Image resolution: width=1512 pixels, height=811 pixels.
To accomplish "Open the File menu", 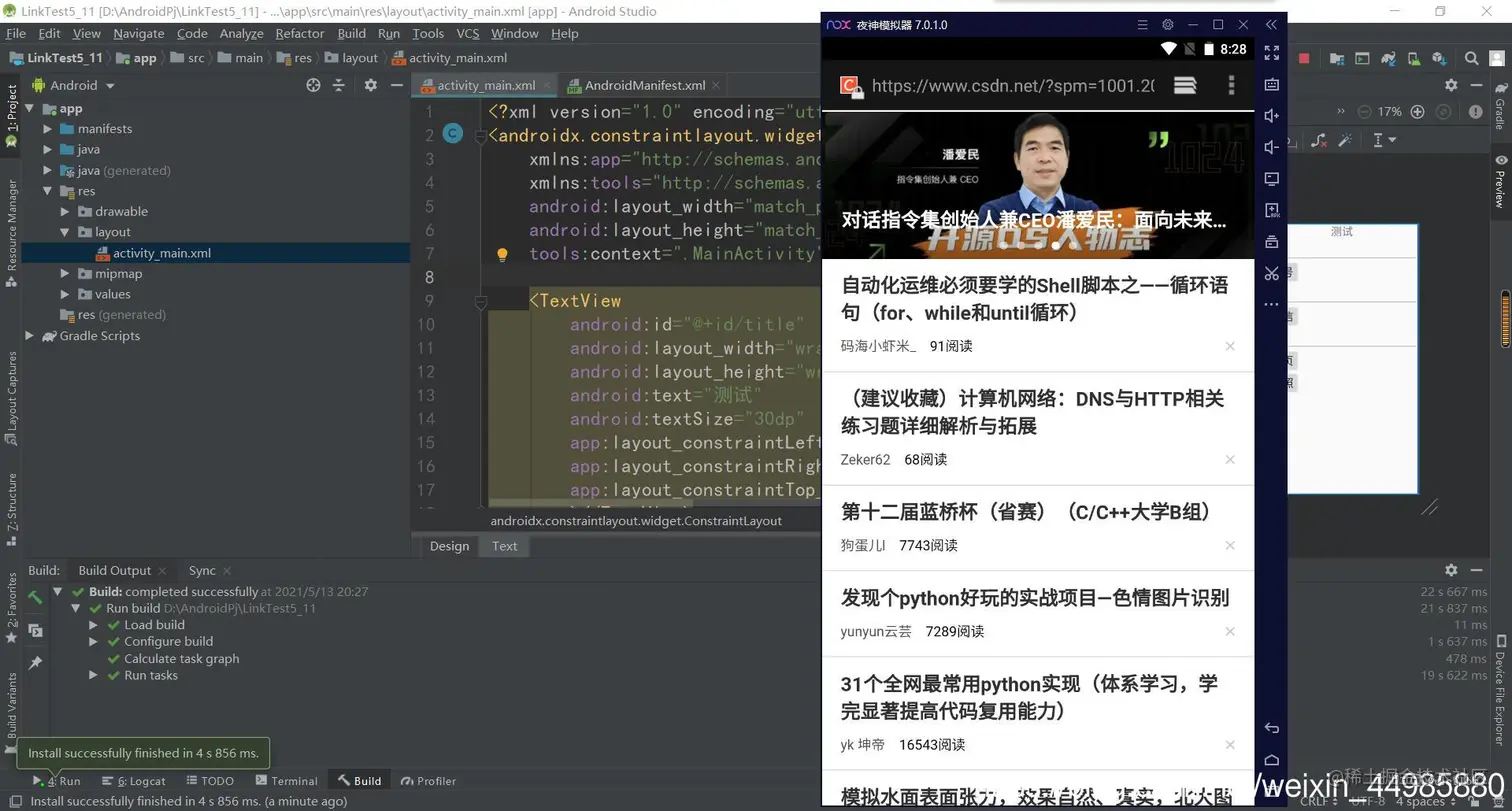I will (x=15, y=33).
